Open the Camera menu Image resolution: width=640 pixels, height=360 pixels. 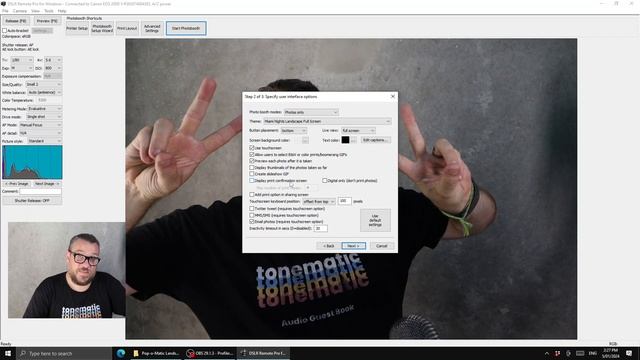click(20, 11)
